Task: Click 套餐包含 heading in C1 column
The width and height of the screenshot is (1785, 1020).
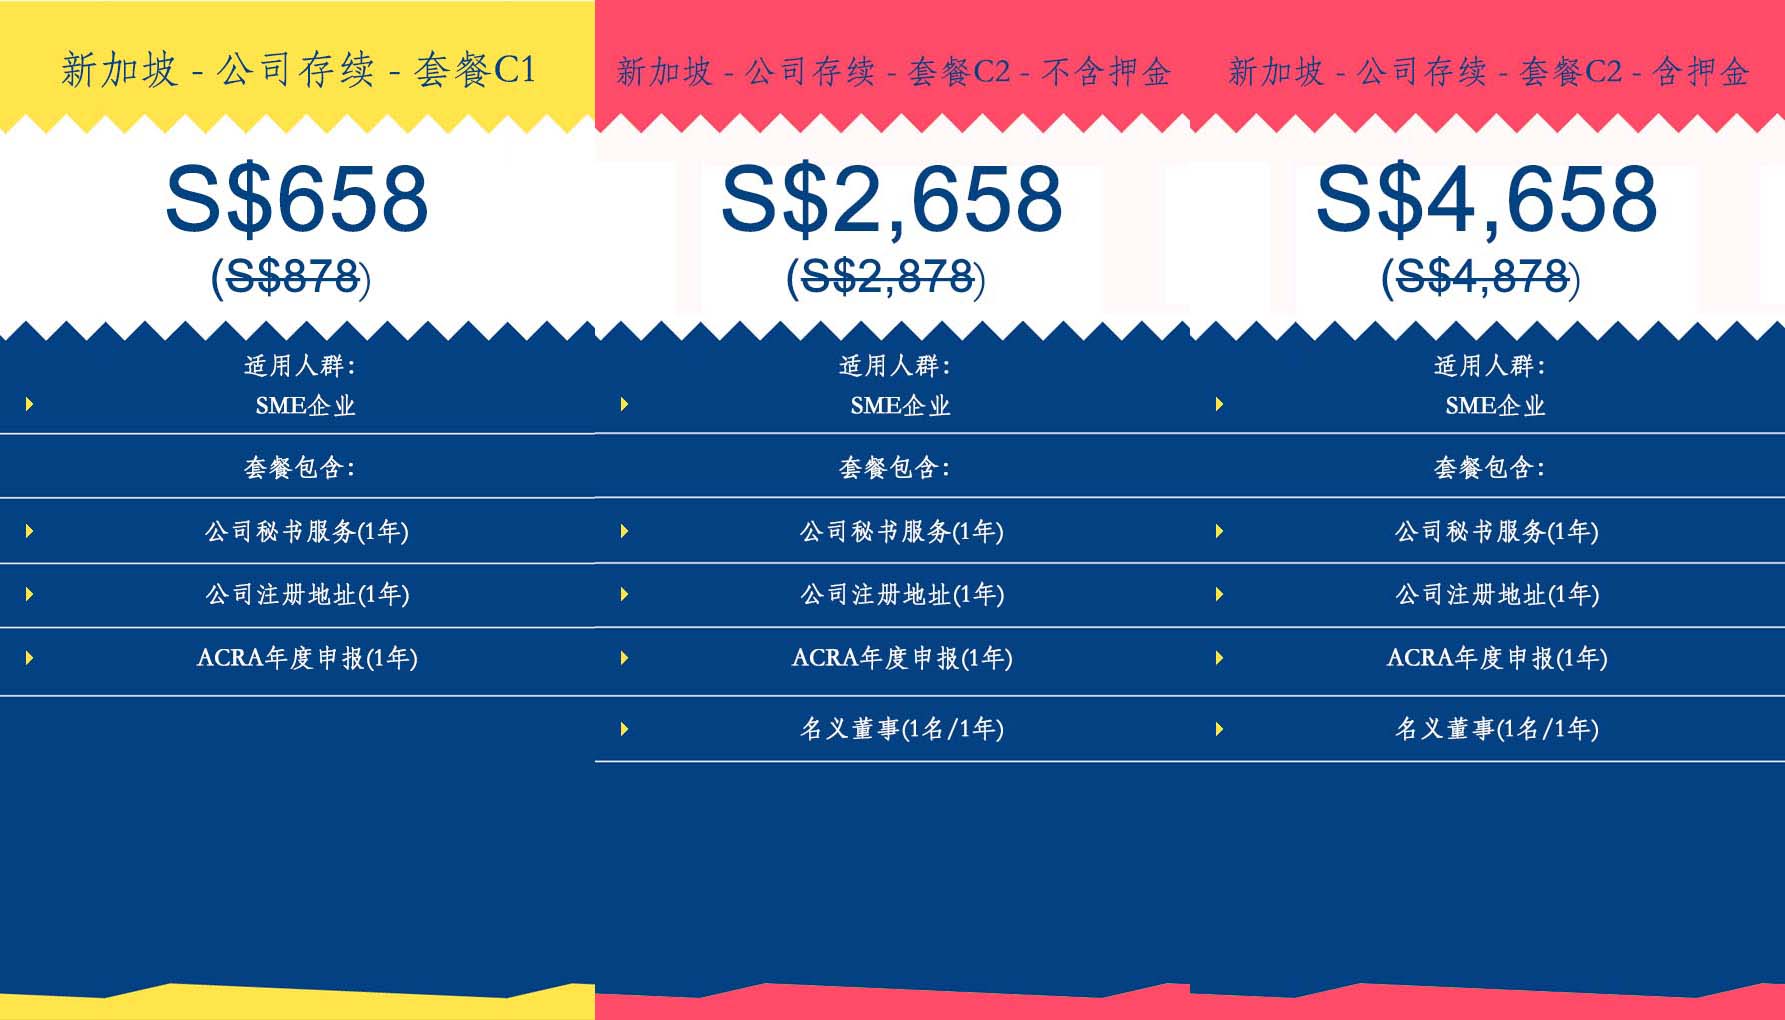Action: [299, 467]
